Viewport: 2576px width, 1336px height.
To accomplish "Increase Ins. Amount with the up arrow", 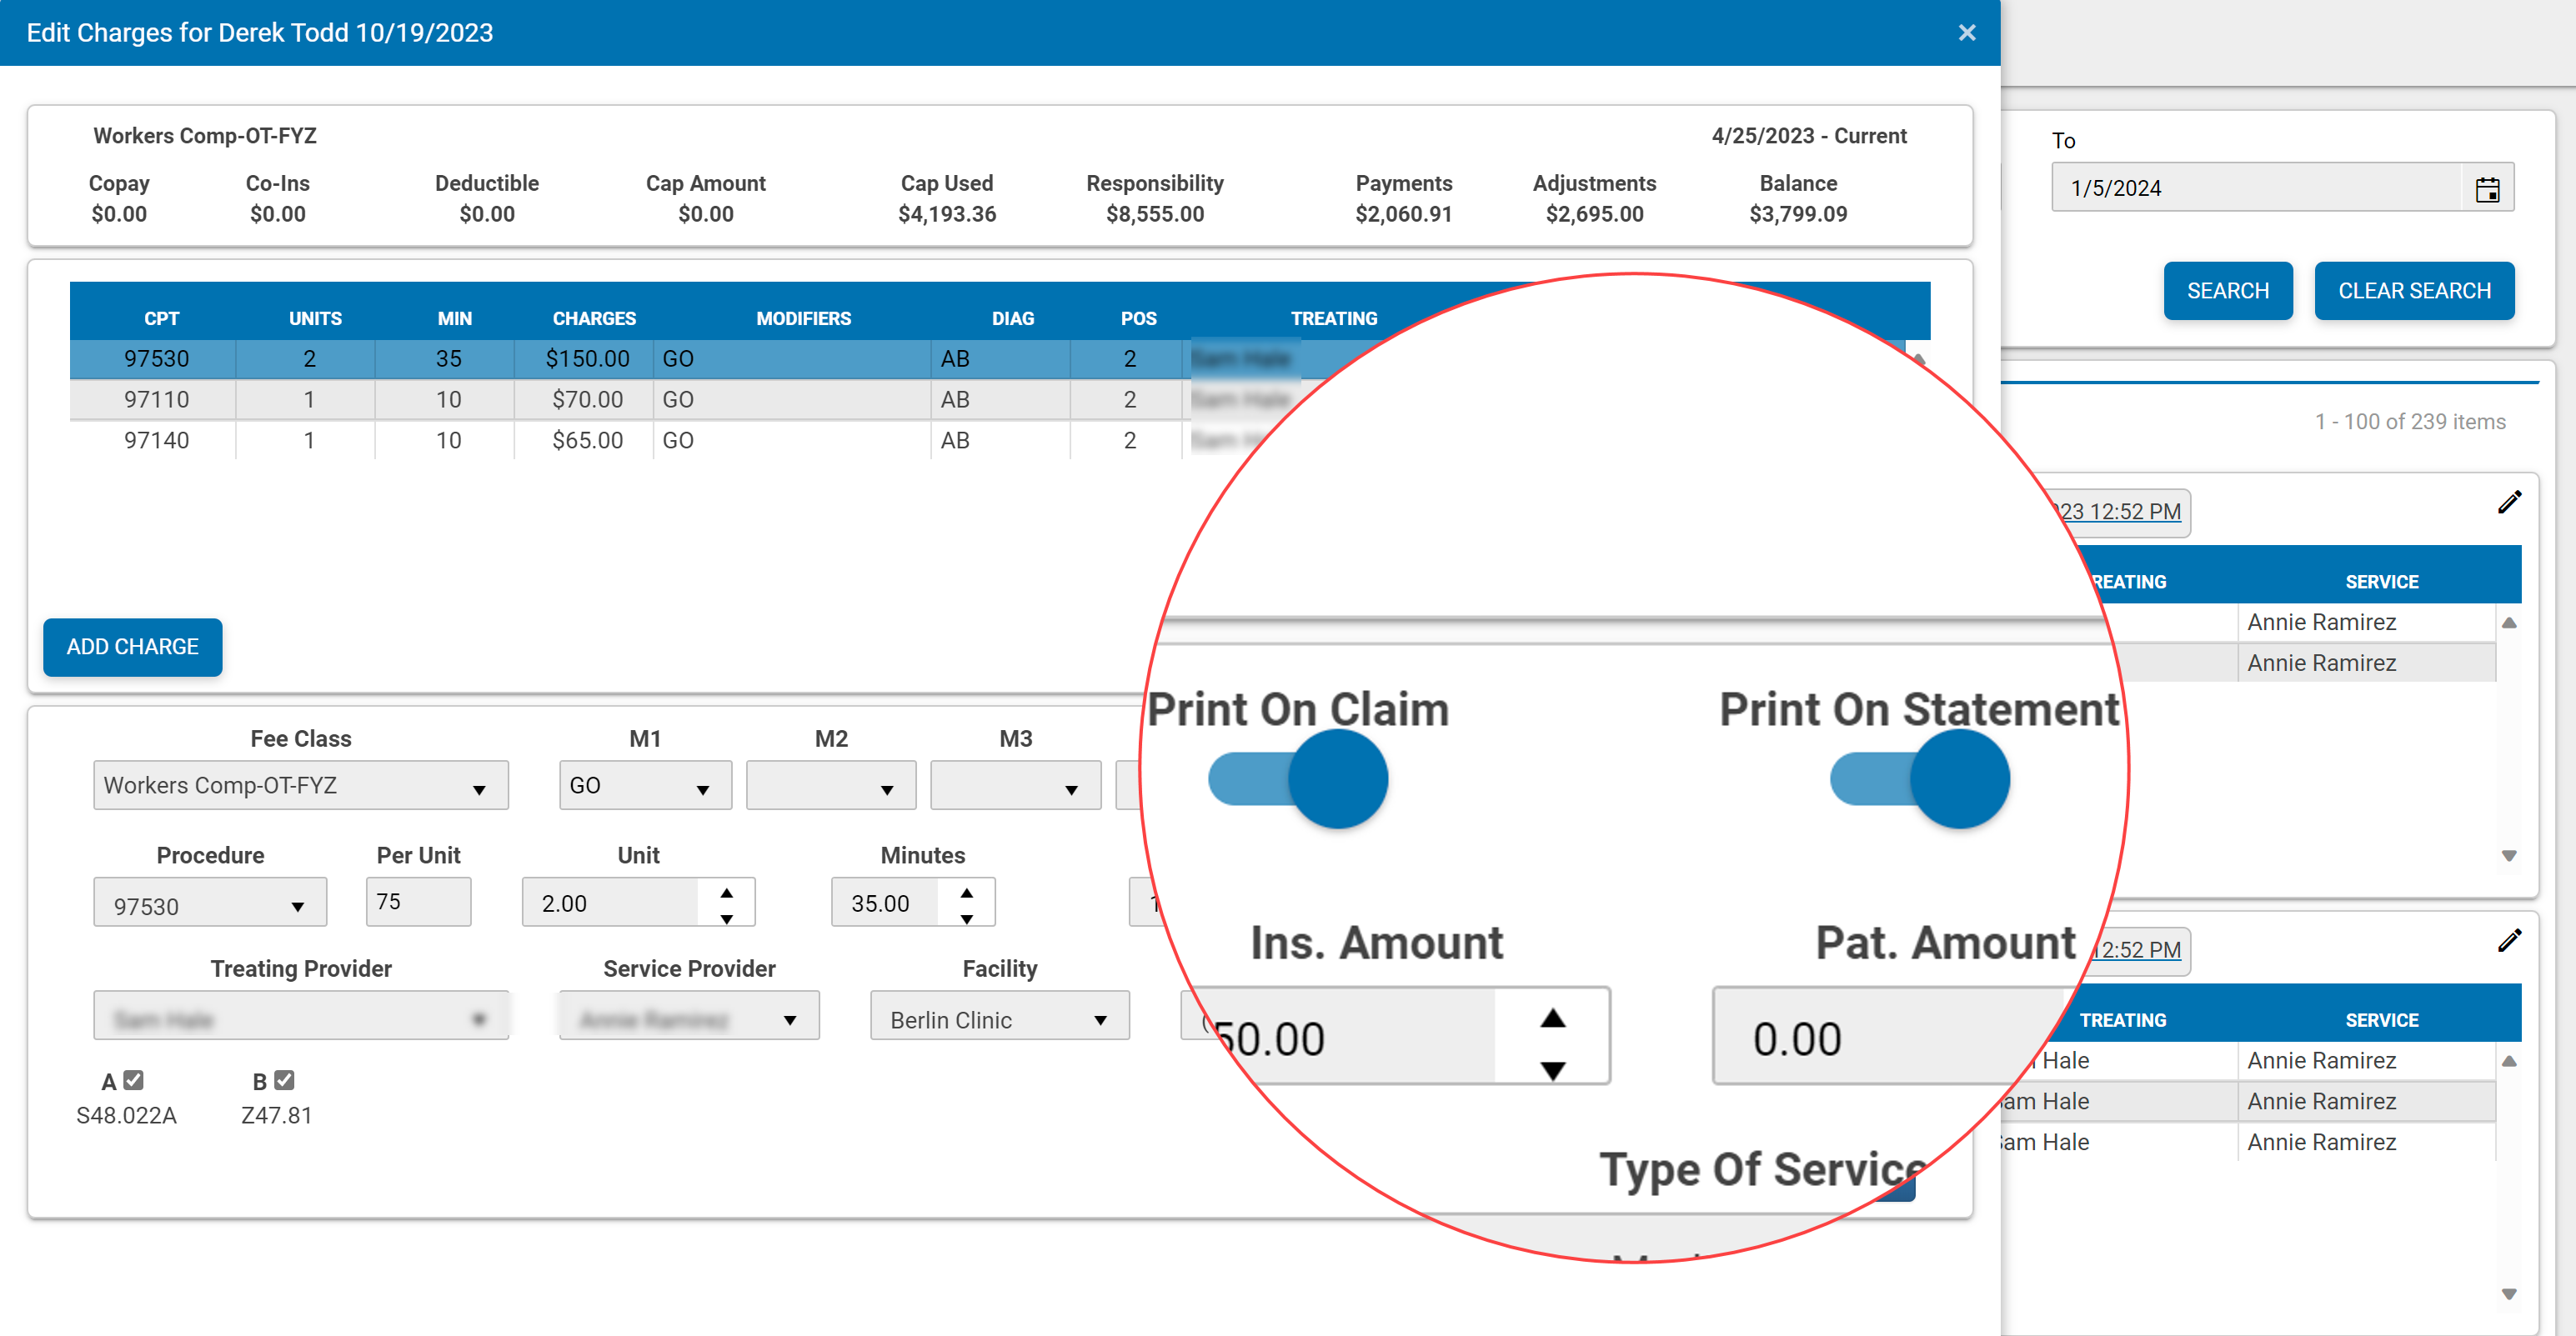I will [1552, 1016].
